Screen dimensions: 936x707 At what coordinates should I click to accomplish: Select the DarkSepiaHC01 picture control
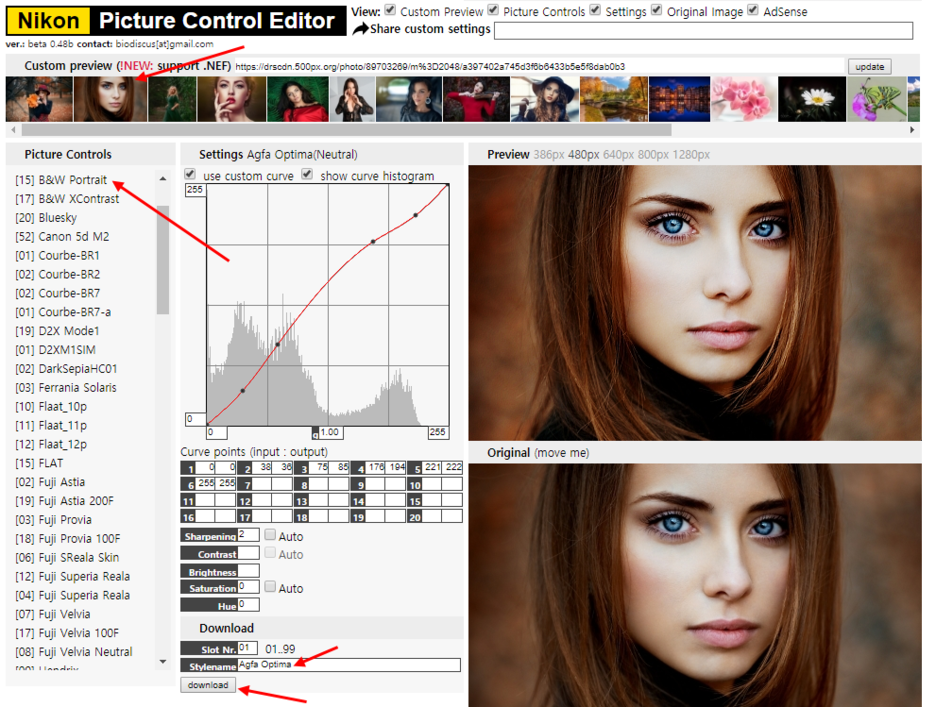(x=66, y=368)
